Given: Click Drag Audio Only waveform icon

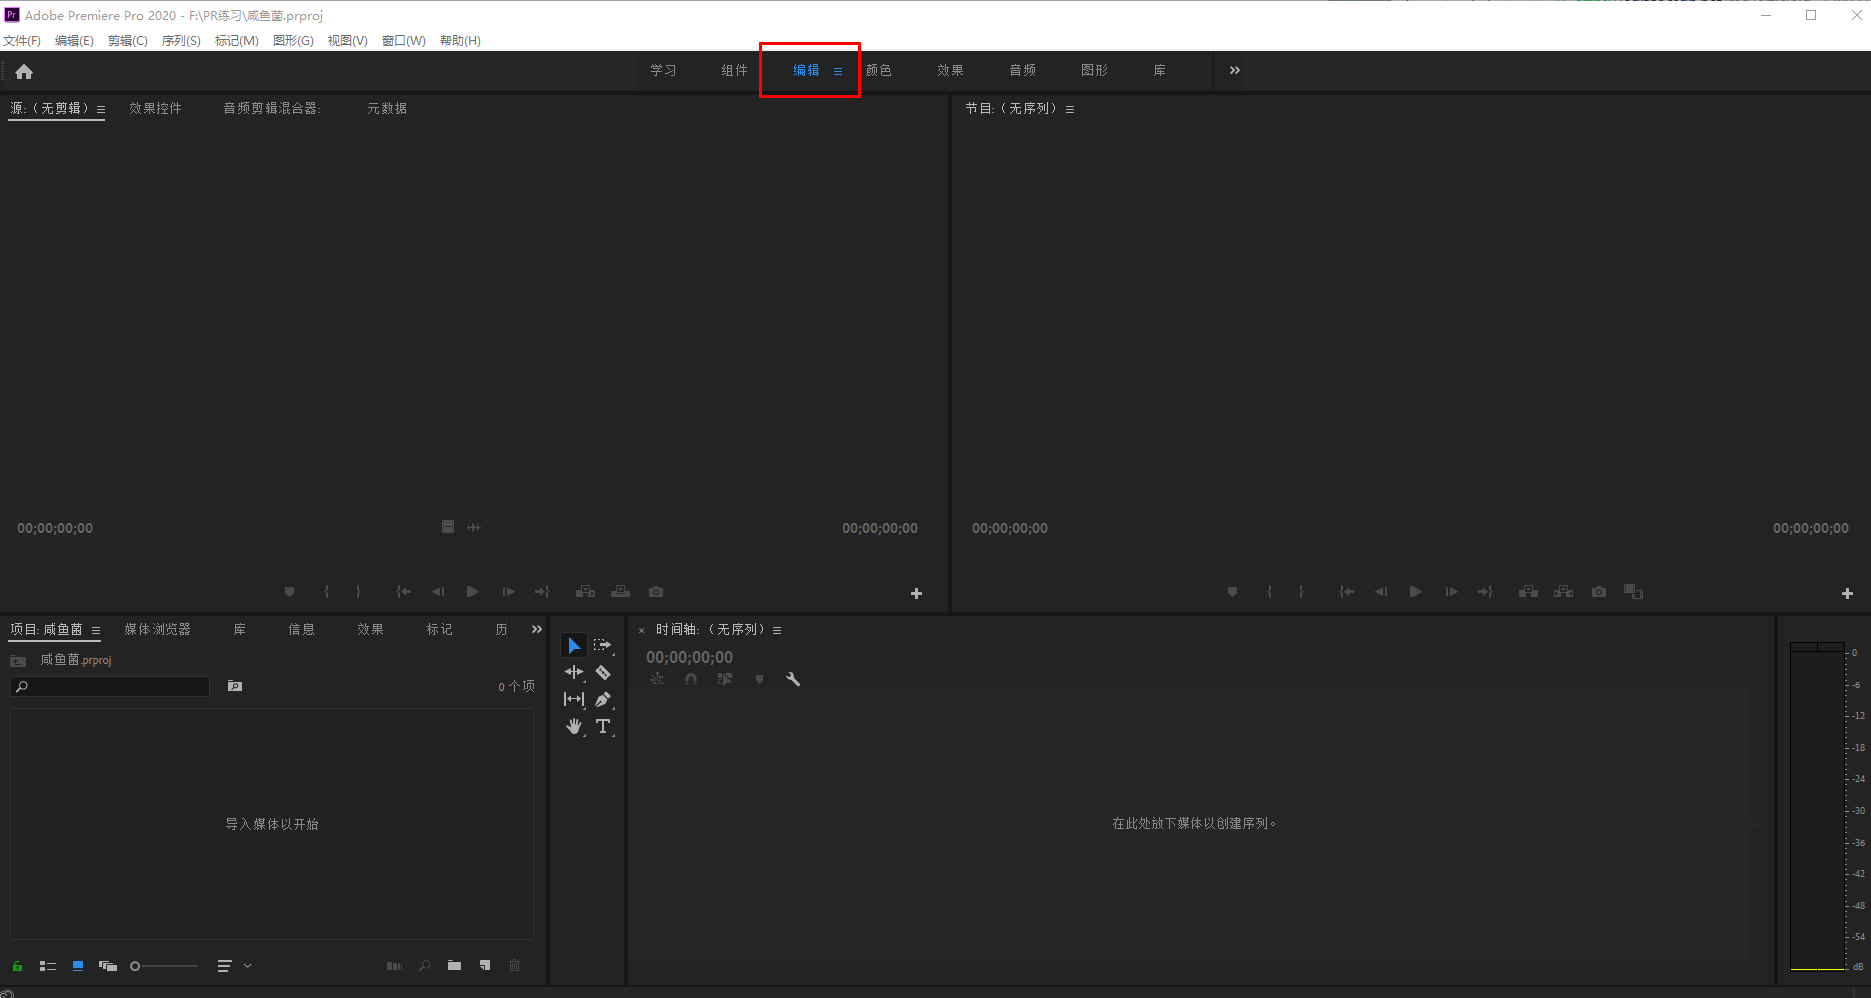Looking at the screenshot, I should pos(474,527).
